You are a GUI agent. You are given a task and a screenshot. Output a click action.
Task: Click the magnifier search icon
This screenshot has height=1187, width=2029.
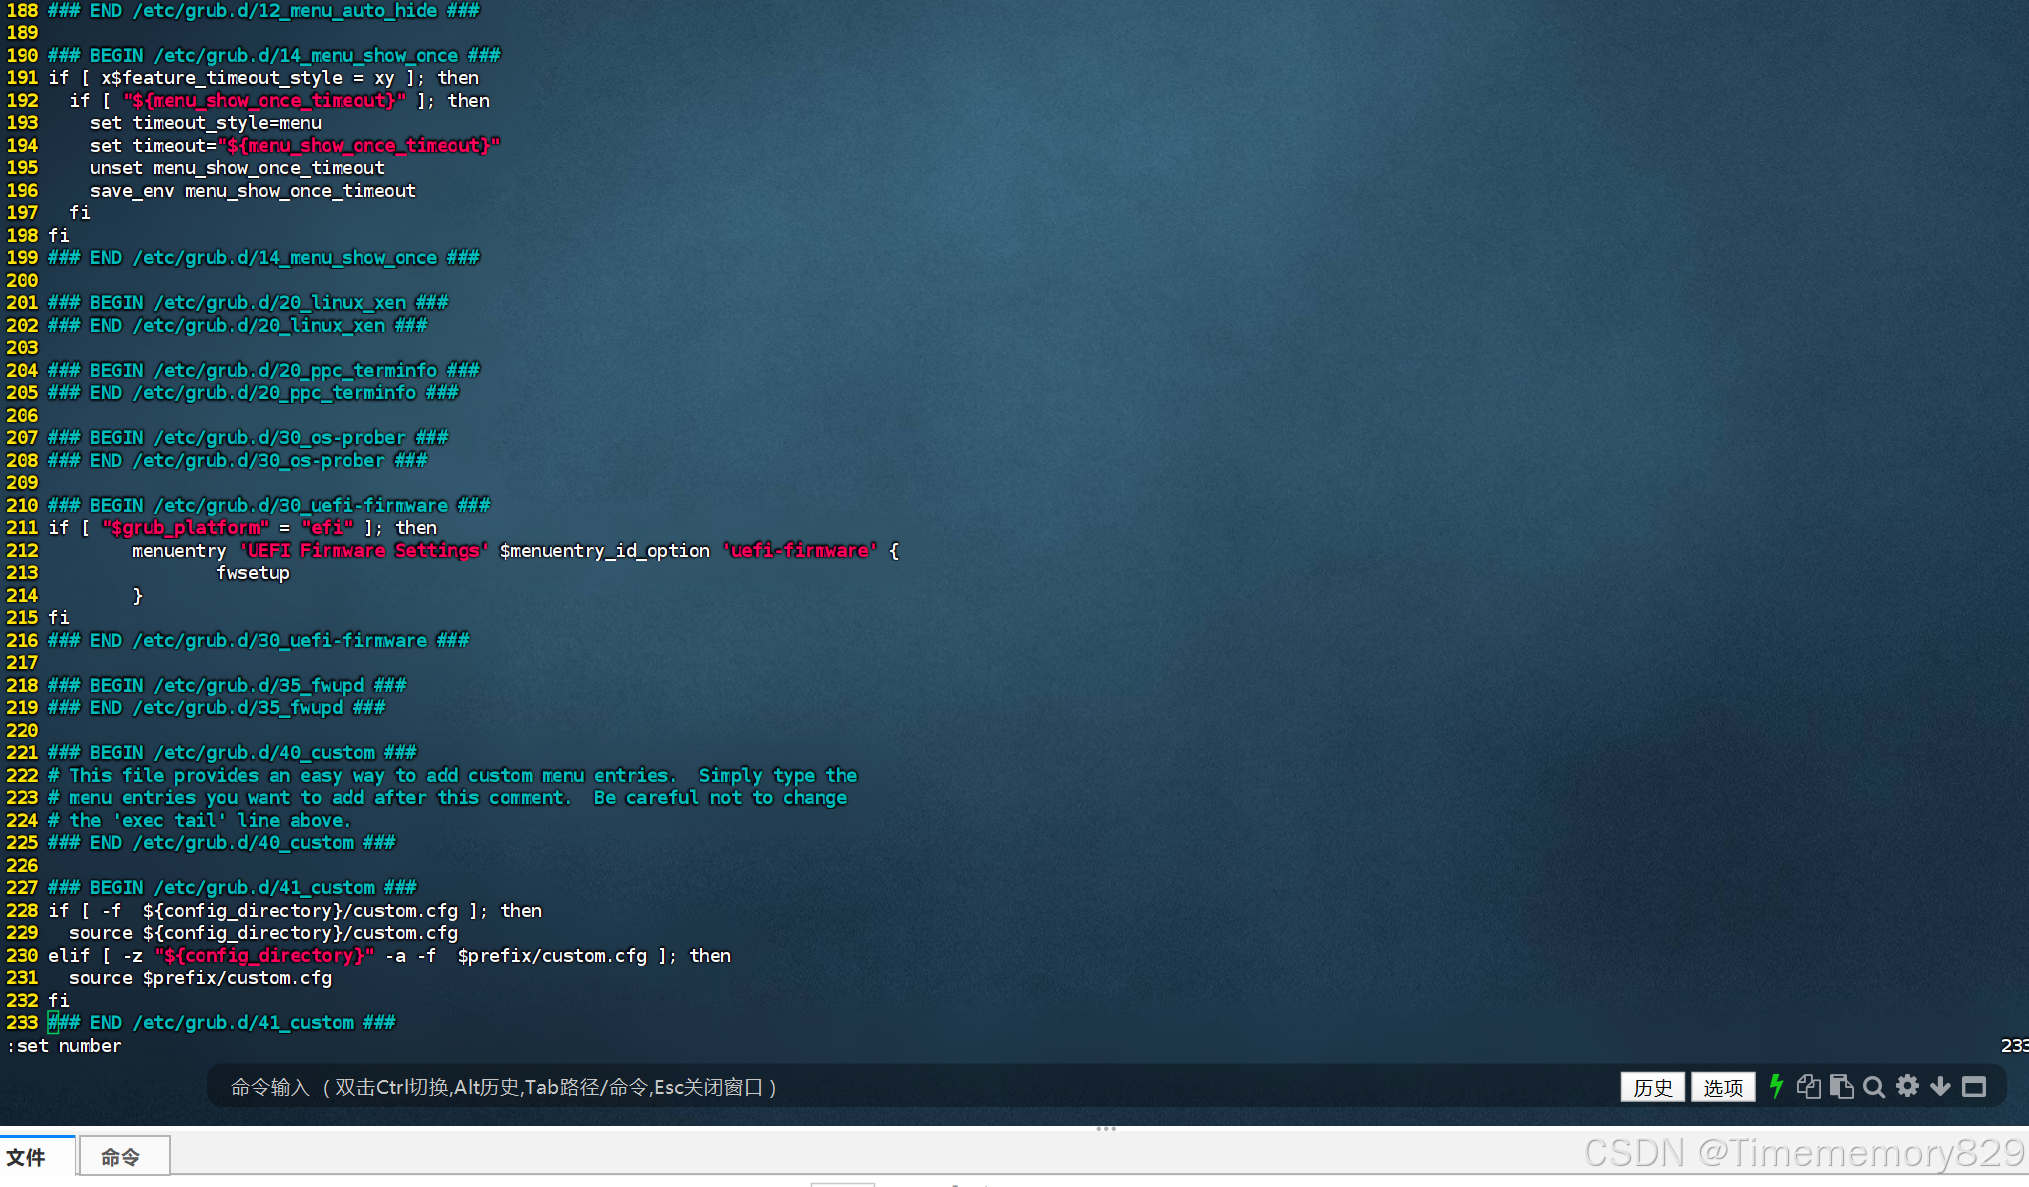tap(1874, 1087)
